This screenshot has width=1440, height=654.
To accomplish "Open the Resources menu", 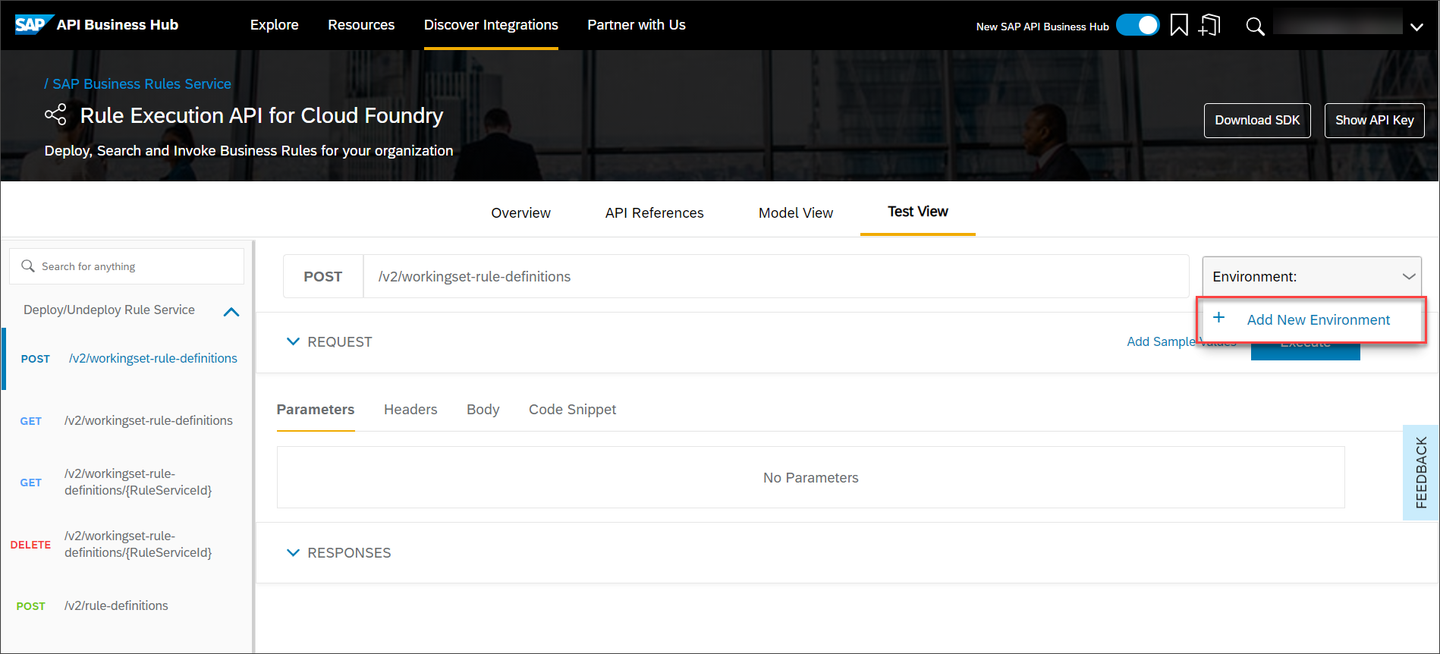I will [x=361, y=25].
